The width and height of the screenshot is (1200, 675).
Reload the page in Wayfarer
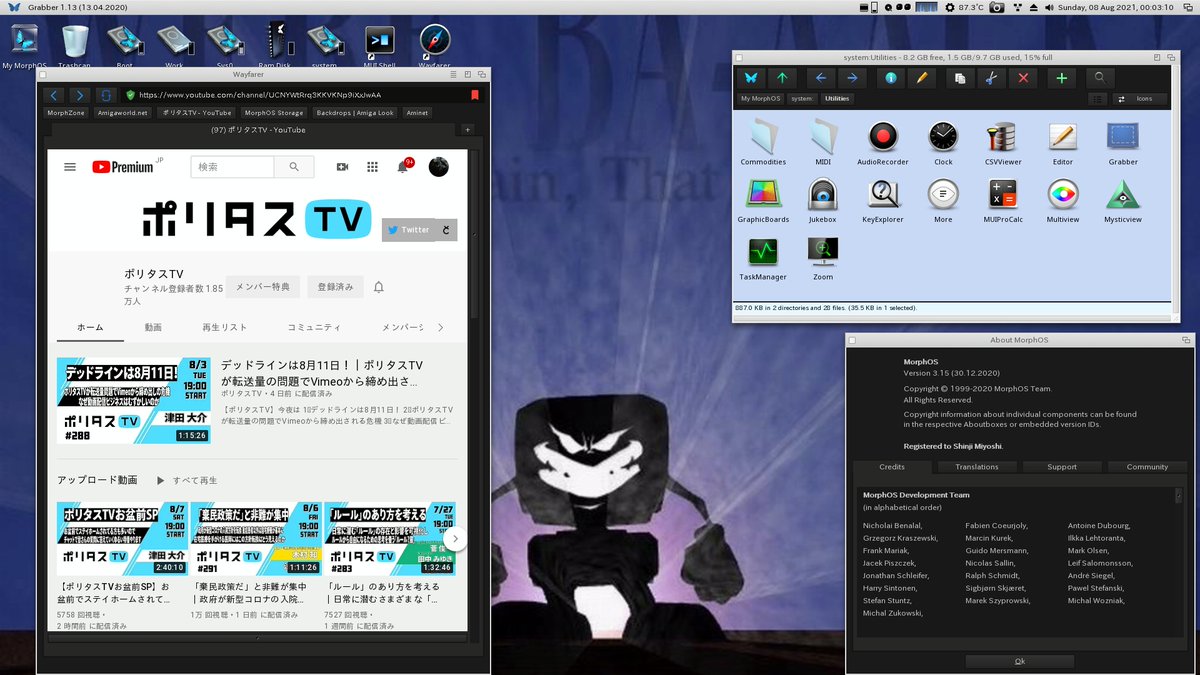pyautogui.click(x=106, y=95)
